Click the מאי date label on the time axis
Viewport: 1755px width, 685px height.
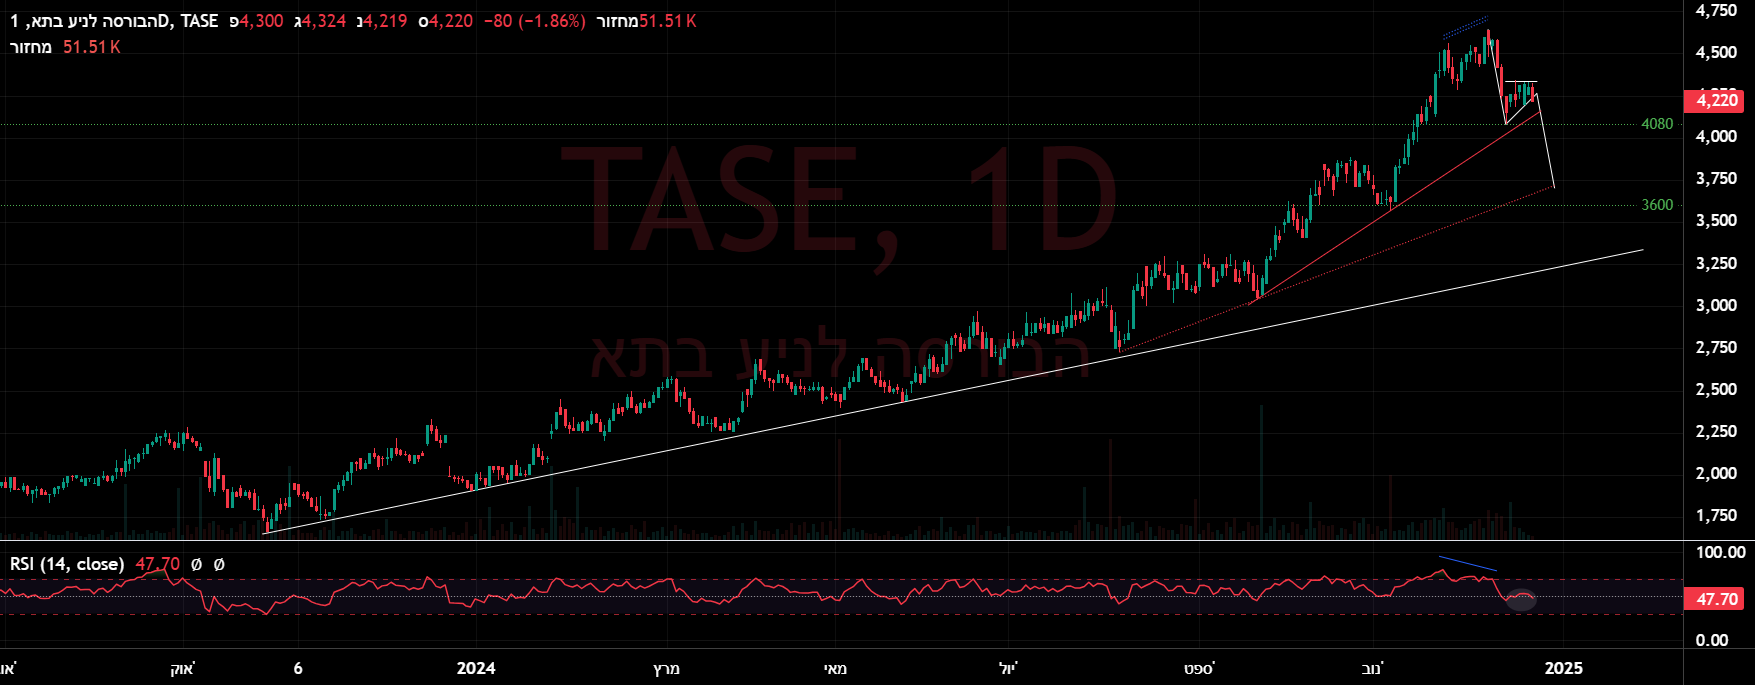click(x=835, y=668)
